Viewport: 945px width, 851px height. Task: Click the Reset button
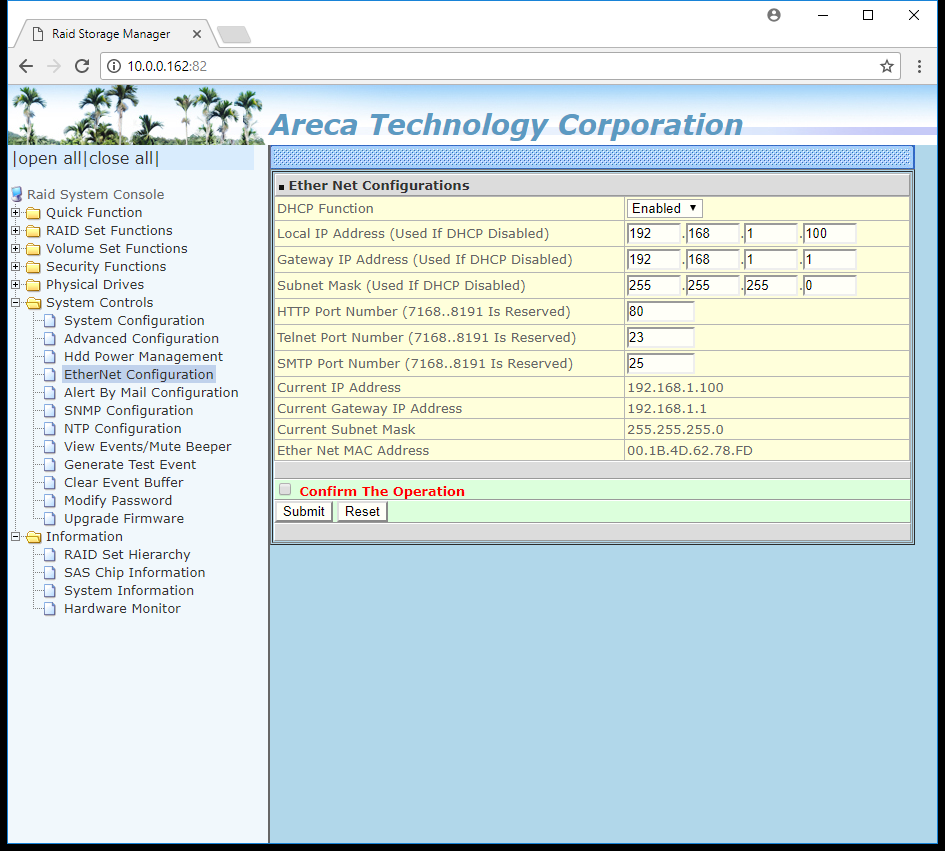click(362, 512)
